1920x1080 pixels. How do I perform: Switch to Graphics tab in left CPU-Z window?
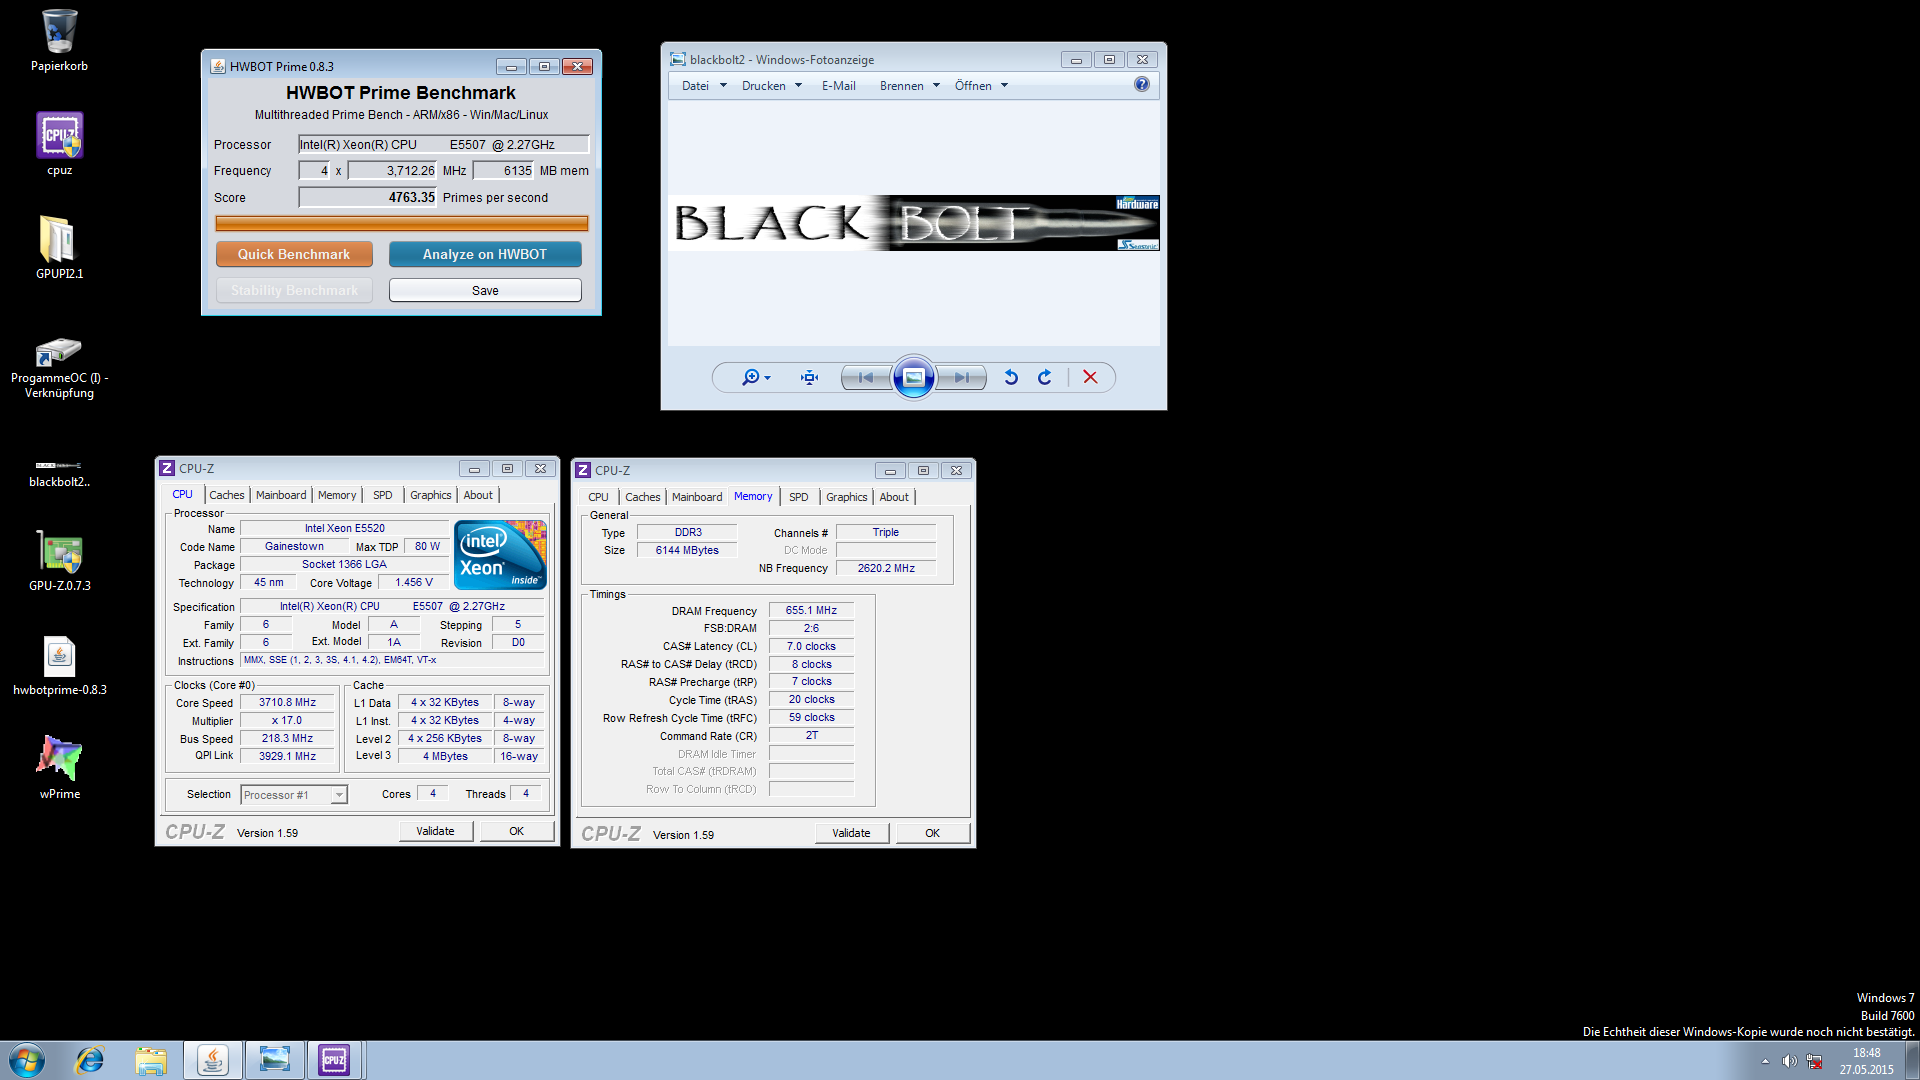pos(431,495)
